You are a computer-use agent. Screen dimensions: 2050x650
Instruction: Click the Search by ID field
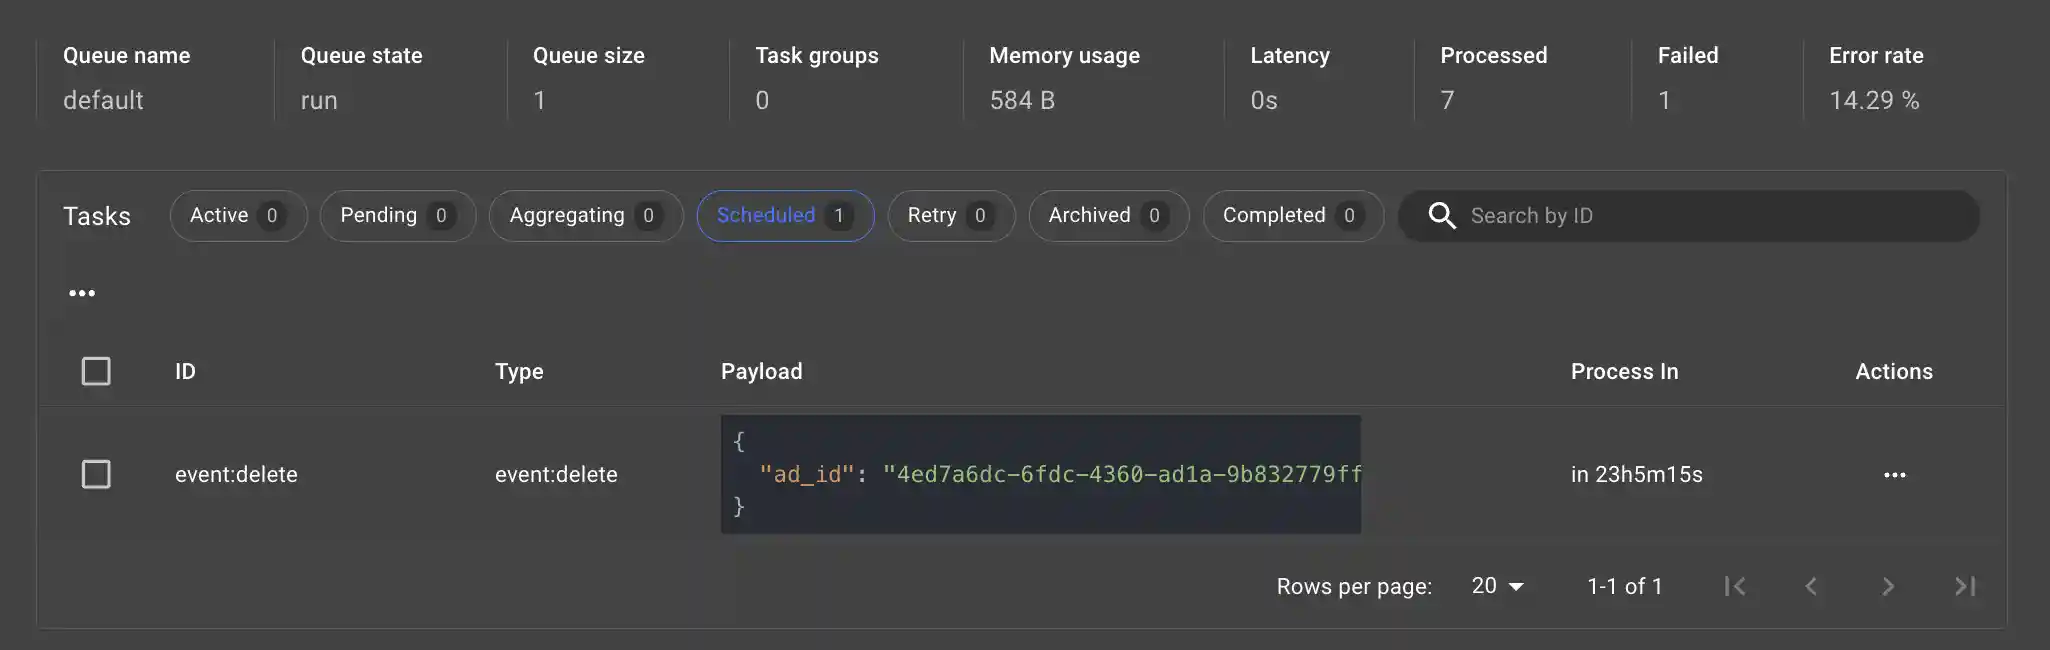coord(1700,216)
